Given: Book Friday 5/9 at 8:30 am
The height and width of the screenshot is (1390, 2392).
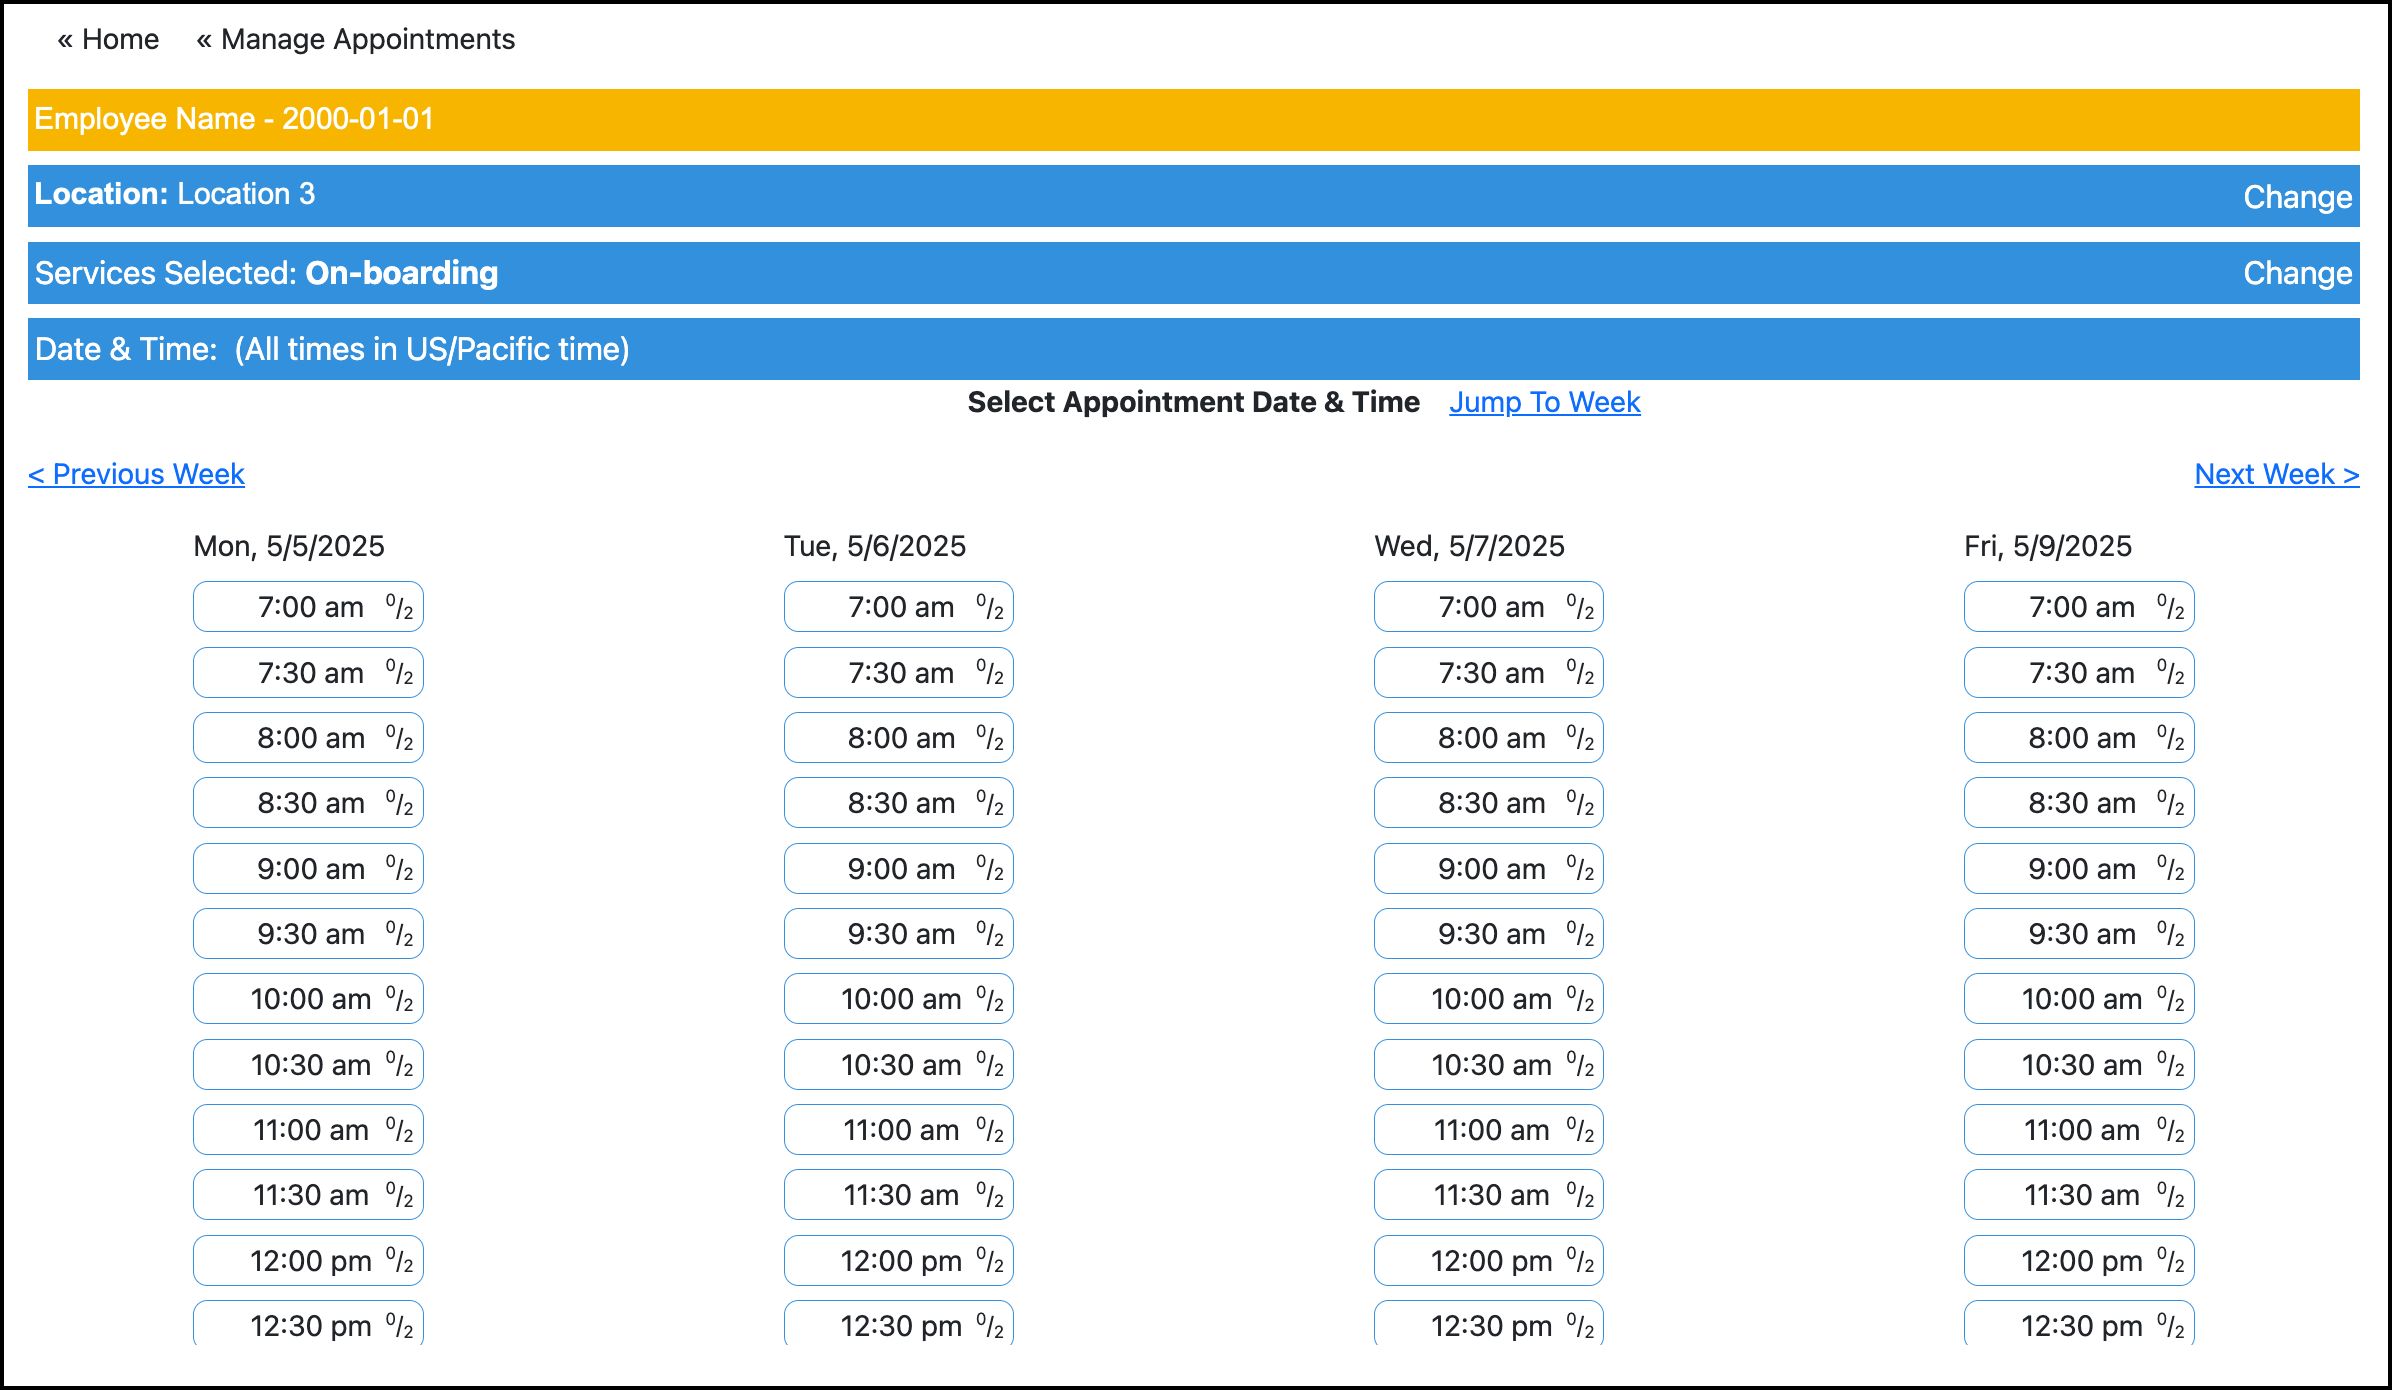Looking at the screenshot, I should point(2078,803).
